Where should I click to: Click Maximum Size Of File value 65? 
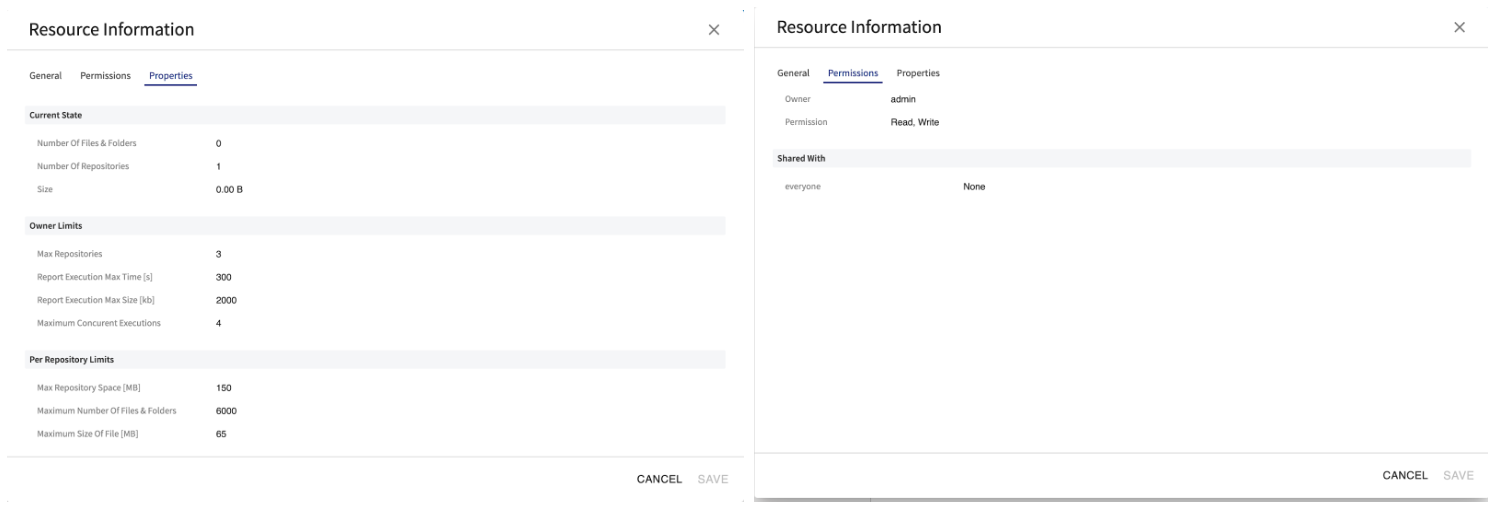point(221,433)
